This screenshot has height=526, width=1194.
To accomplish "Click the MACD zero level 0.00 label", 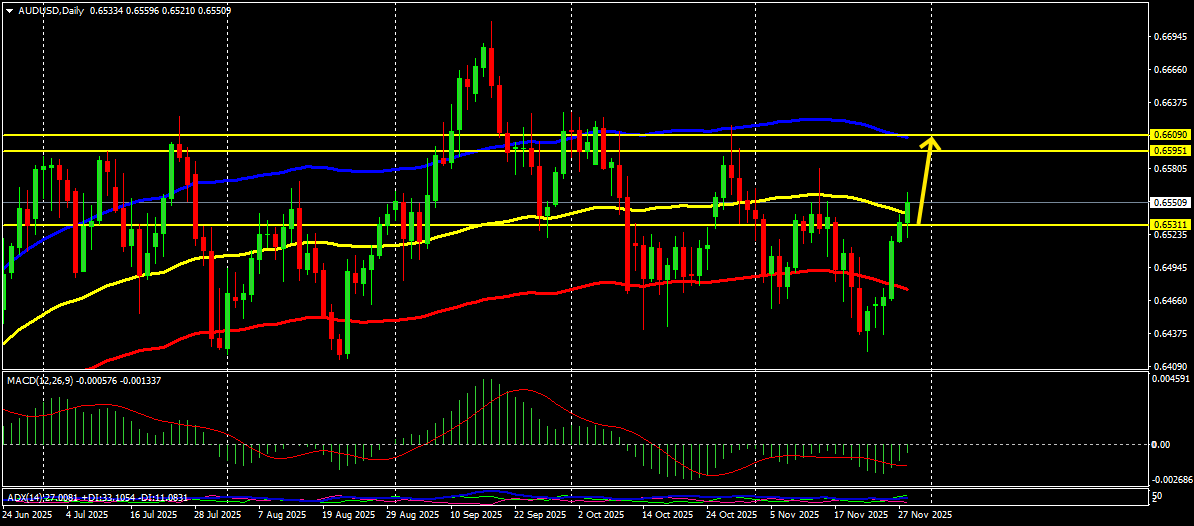I will point(1162,445).
